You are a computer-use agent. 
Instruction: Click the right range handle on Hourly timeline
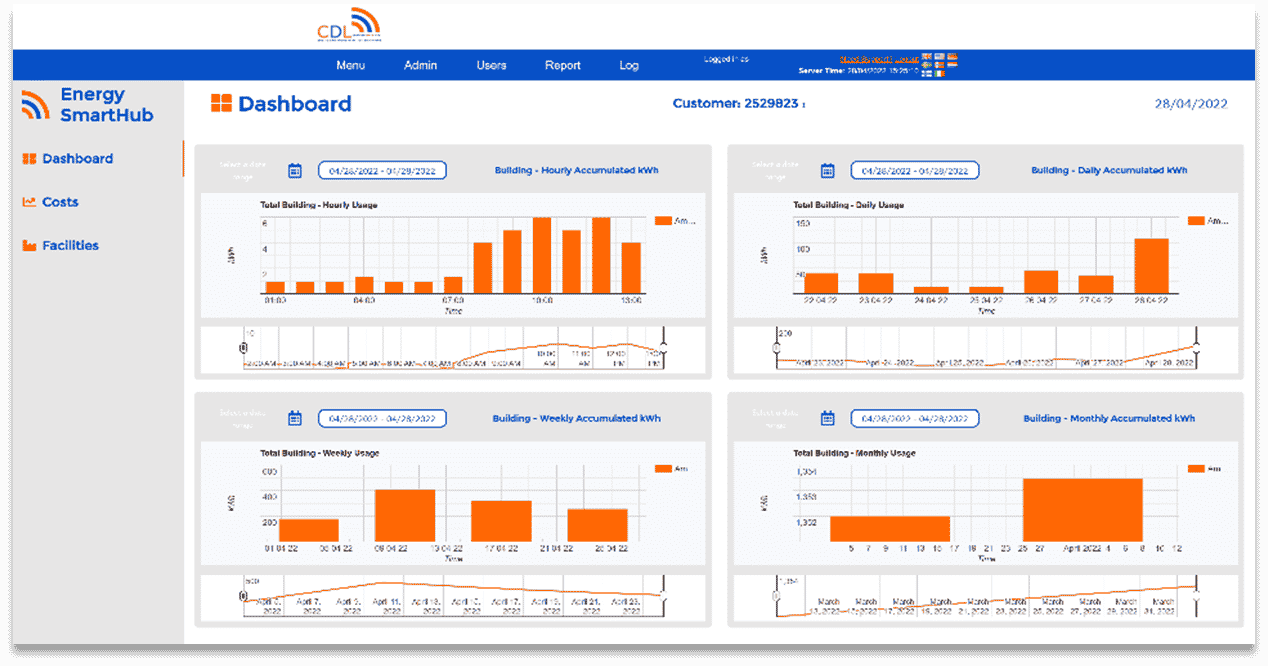[663, 347]
